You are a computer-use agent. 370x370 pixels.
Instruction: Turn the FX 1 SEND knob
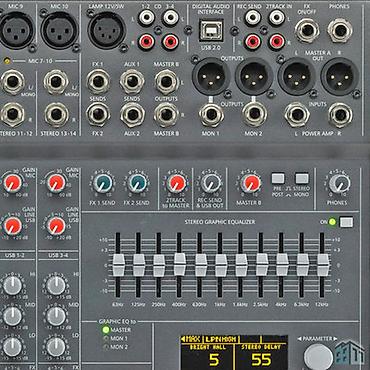(102, 184)
